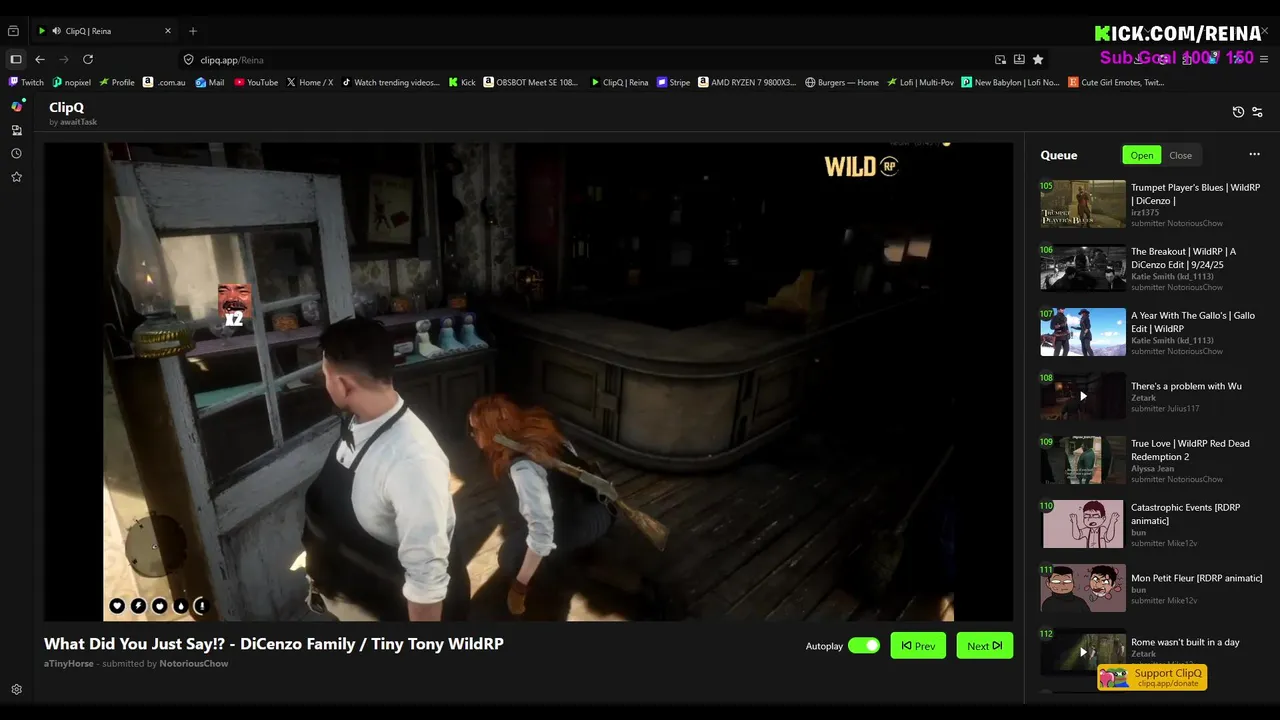Set queue to Close
The height and width of the screenshot is (720, 1280).
click(1180, 155)
